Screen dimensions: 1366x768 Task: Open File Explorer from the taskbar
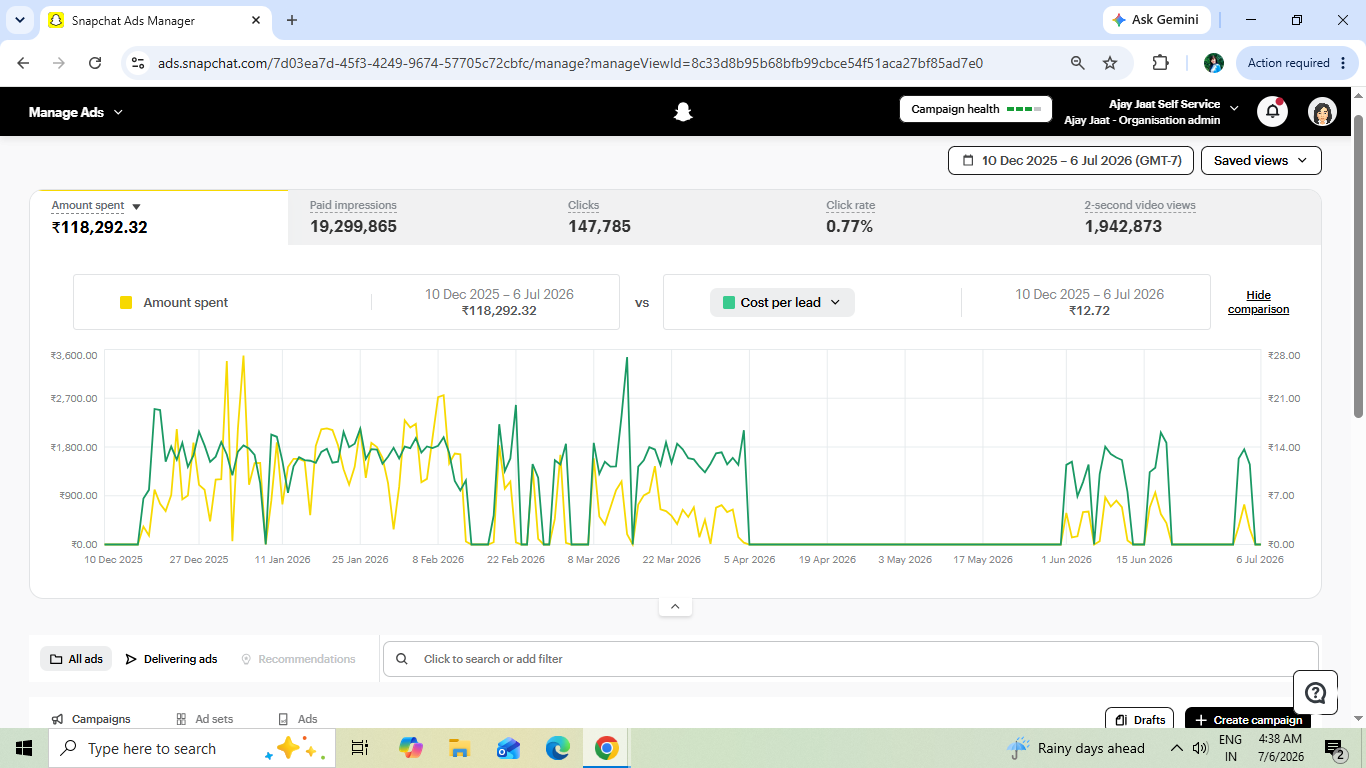point(459,748)
